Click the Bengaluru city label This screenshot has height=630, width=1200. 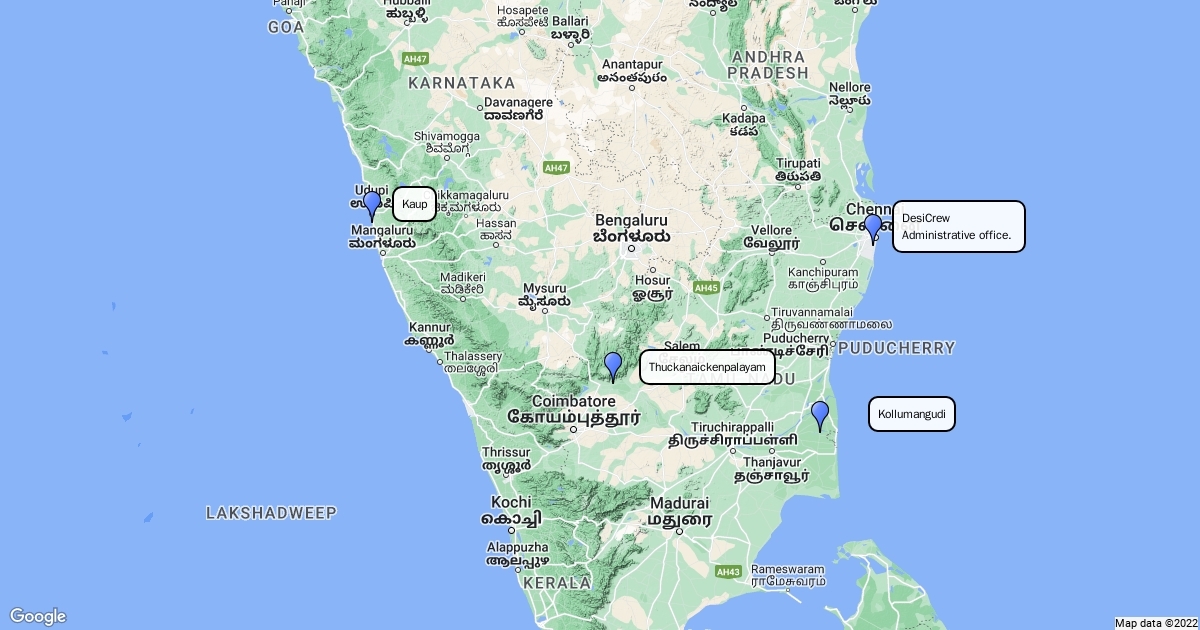631,219
